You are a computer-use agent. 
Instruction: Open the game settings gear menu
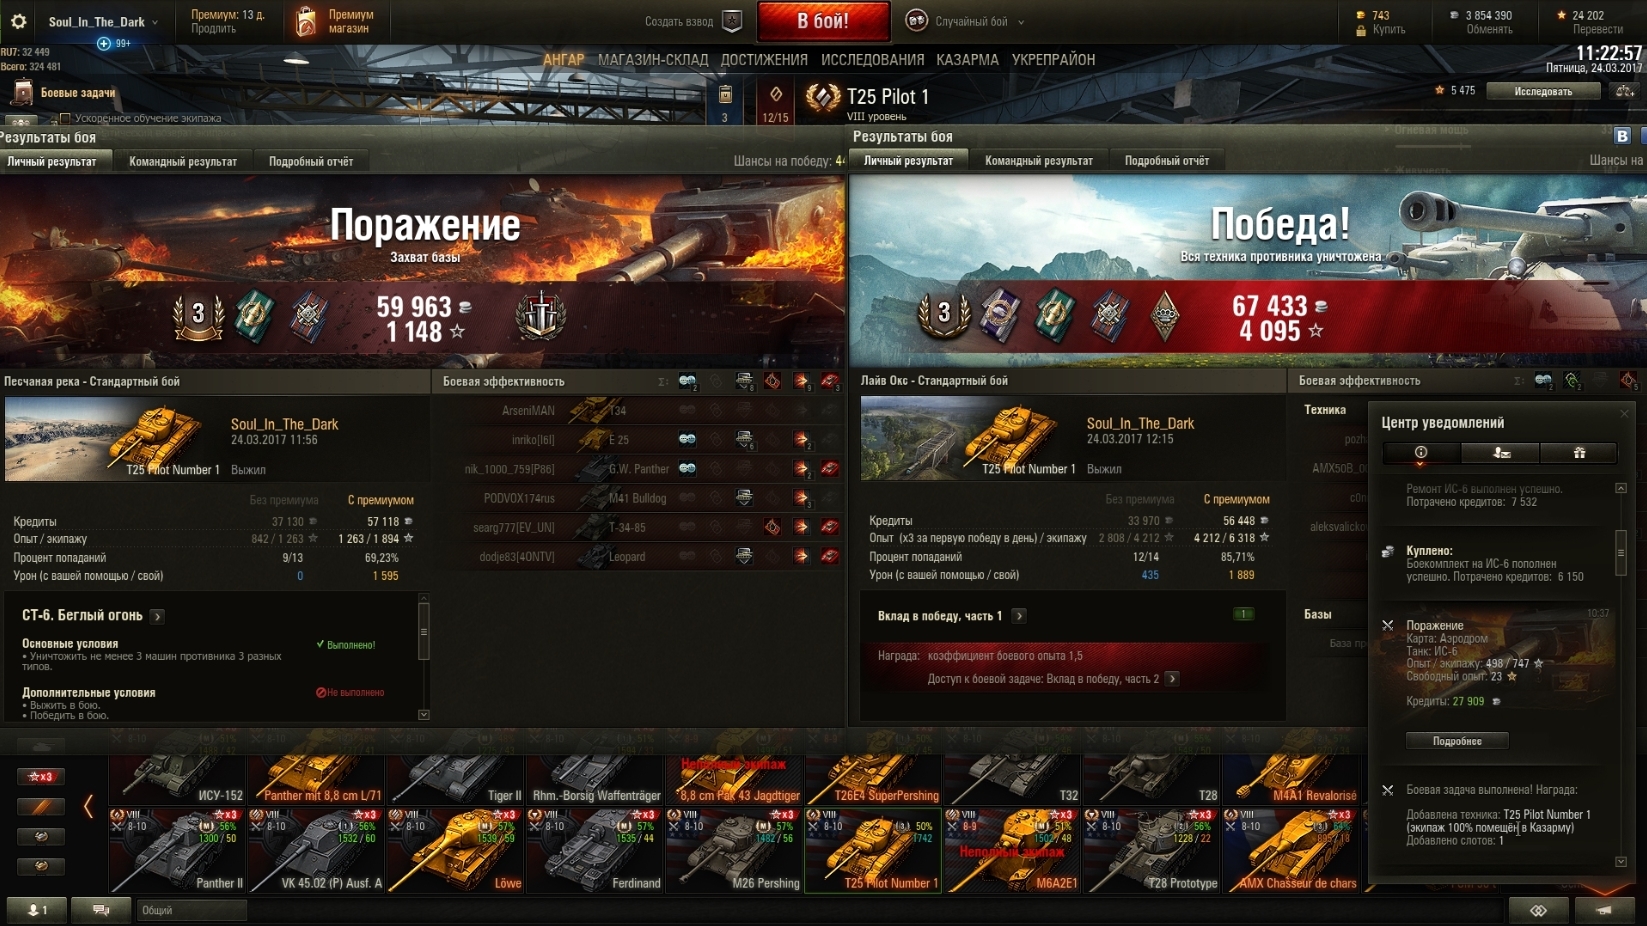coord(18,21)
